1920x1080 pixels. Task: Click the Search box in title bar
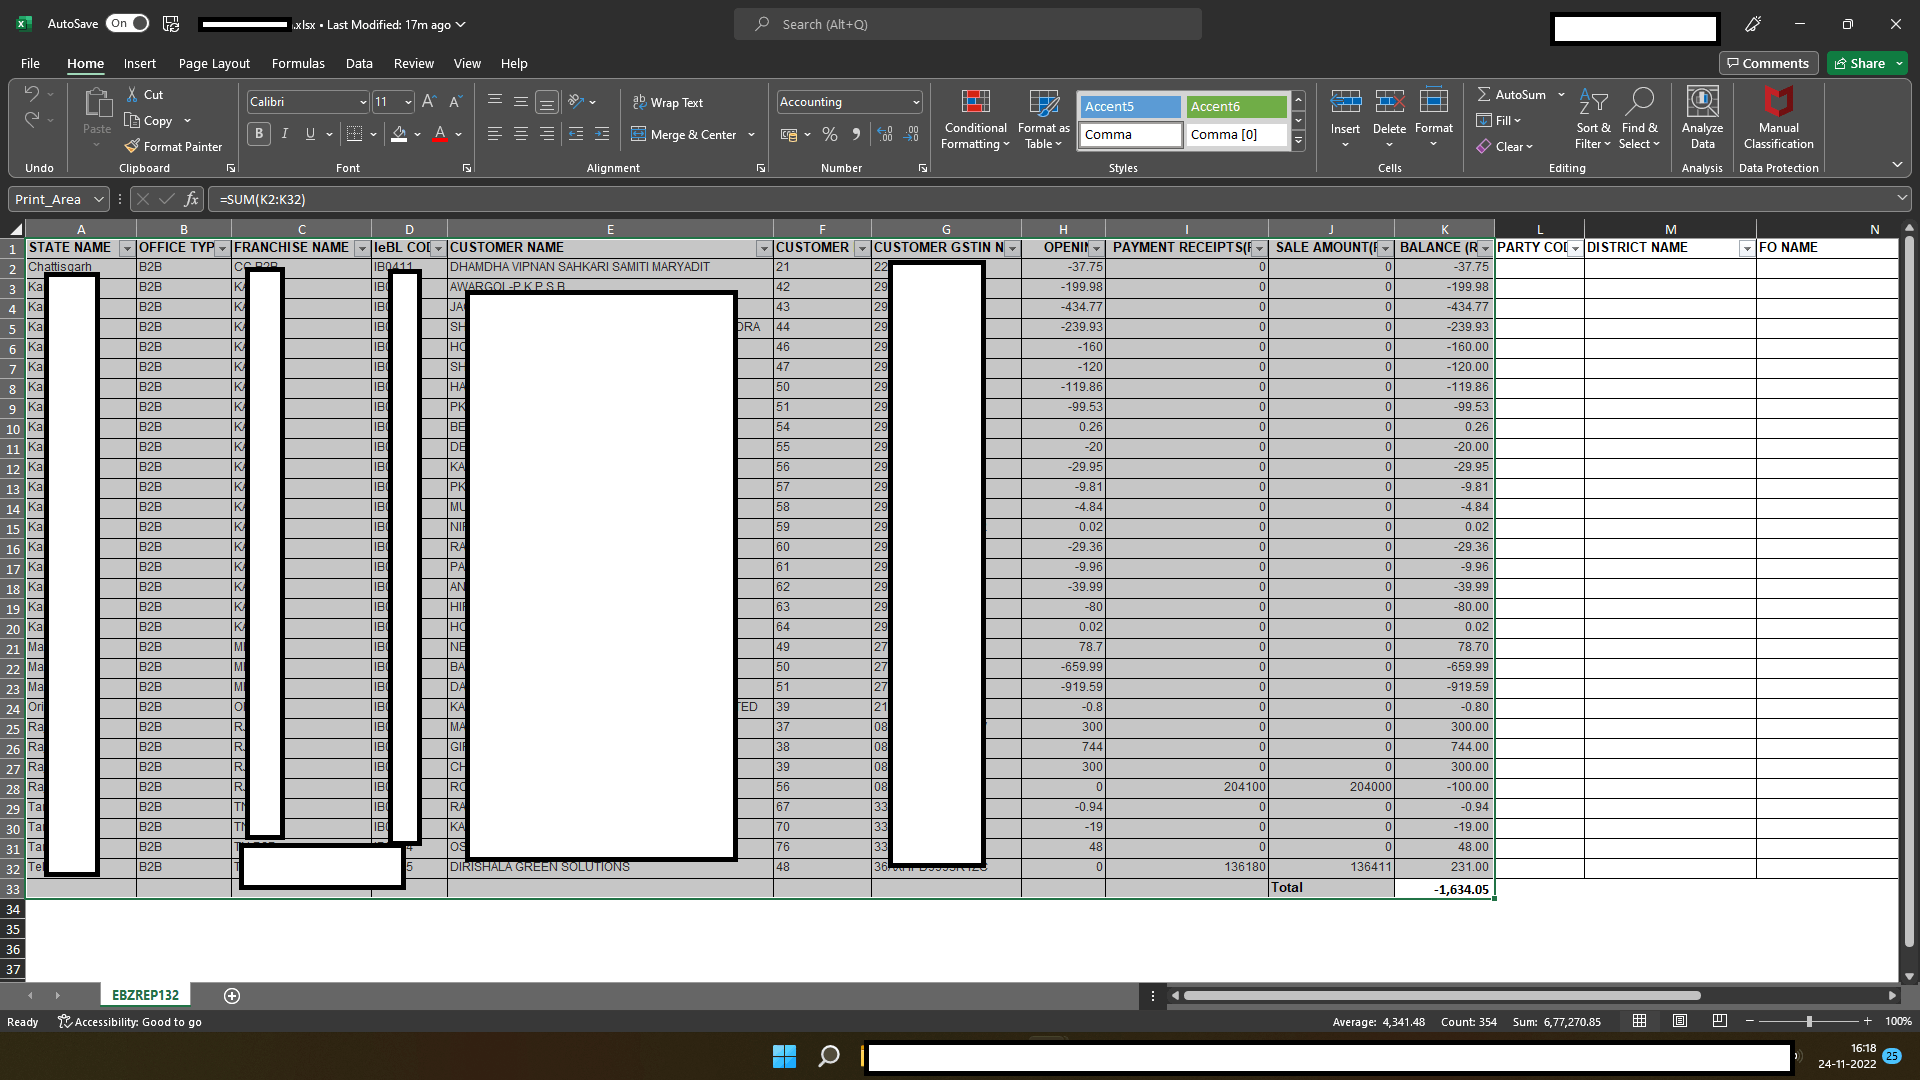tap(968, 24)
